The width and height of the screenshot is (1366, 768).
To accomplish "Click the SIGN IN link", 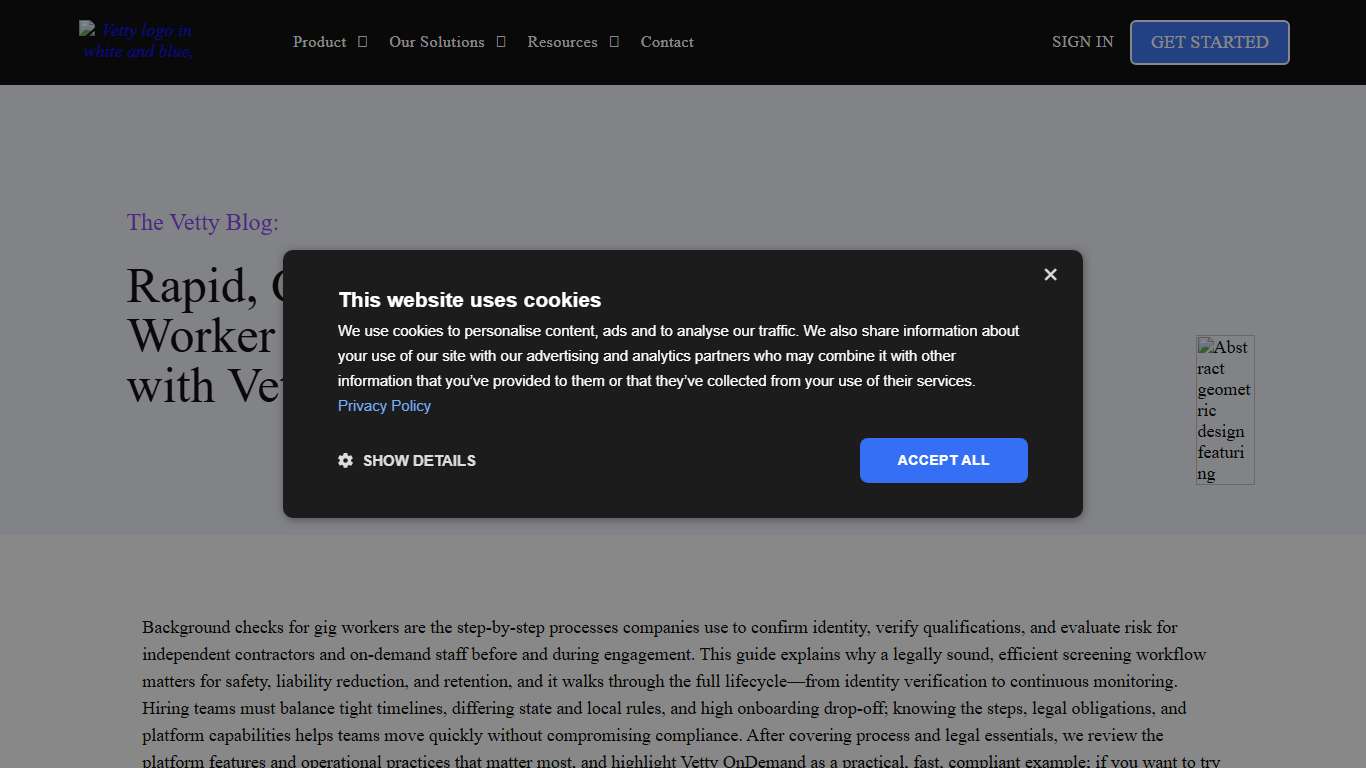I will point(1082,42).
